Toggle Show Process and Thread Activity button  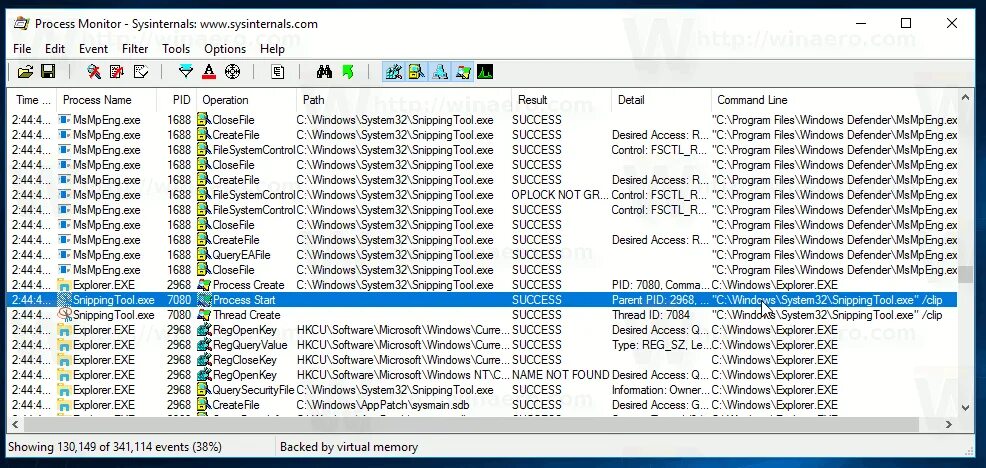tap(463, 72)
